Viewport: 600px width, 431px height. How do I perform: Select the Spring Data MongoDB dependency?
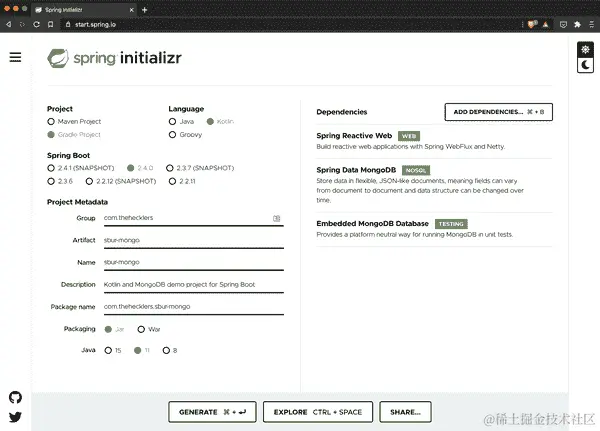click(434, 185)
